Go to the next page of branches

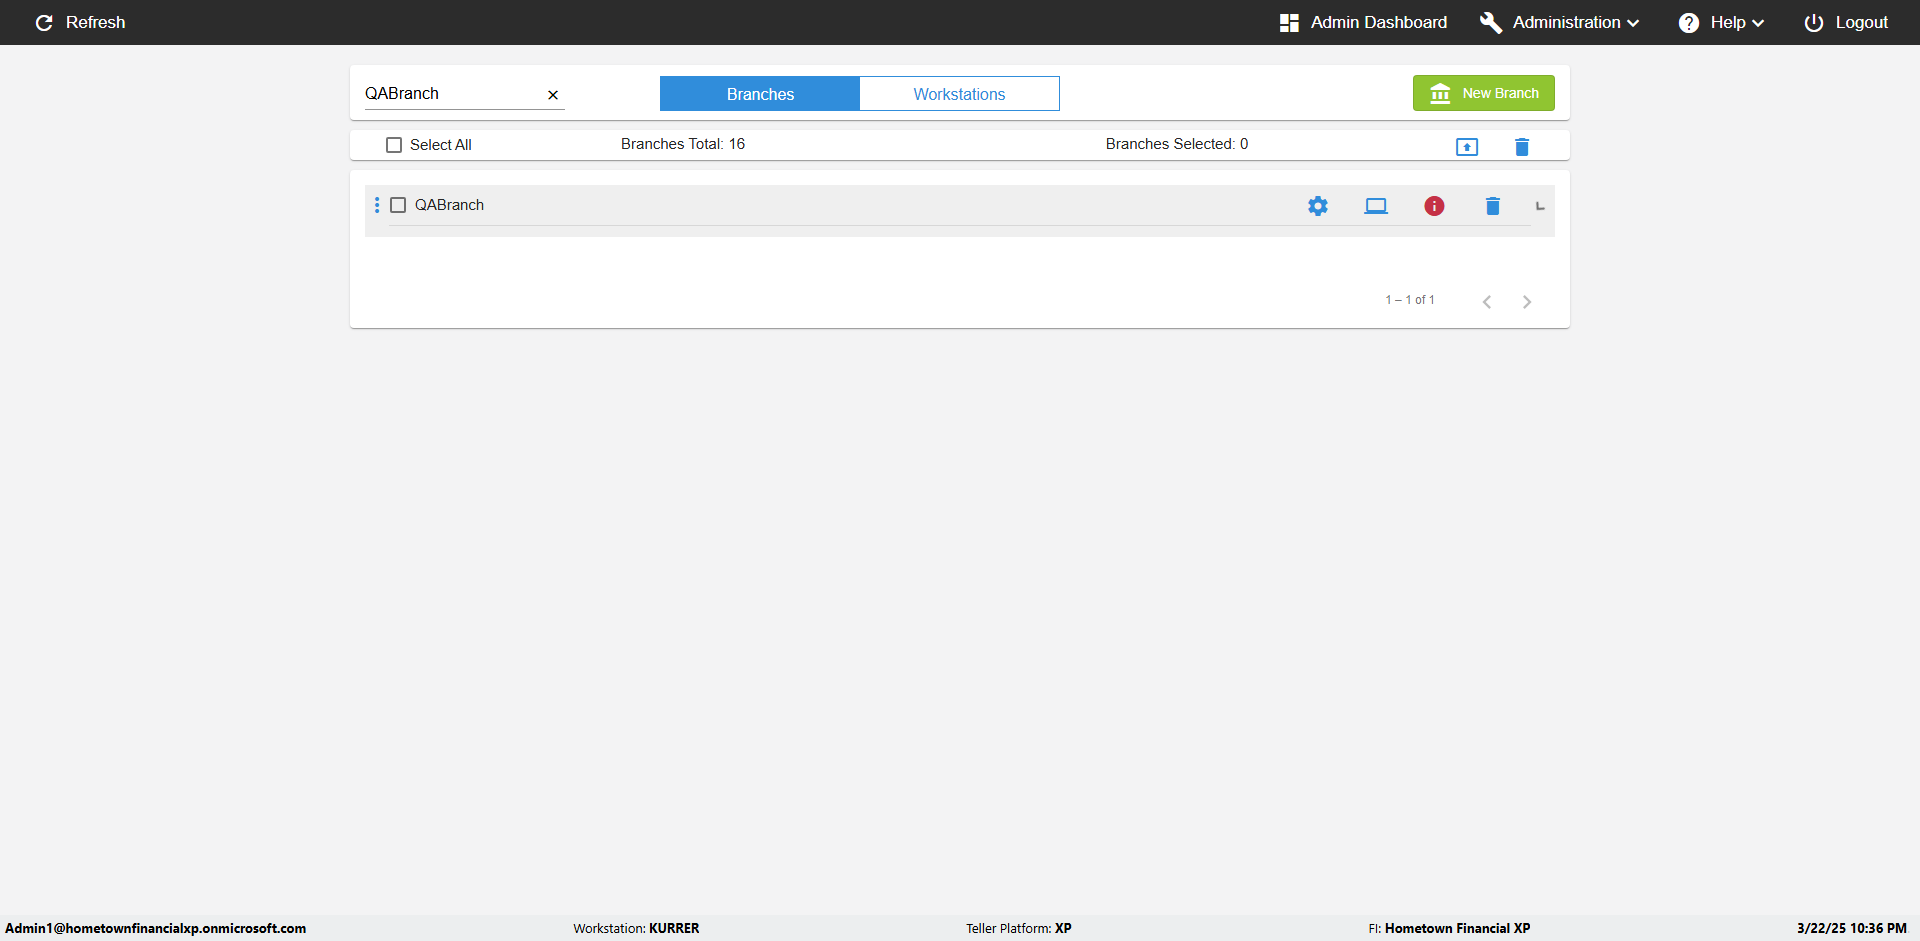(1527, 302)
